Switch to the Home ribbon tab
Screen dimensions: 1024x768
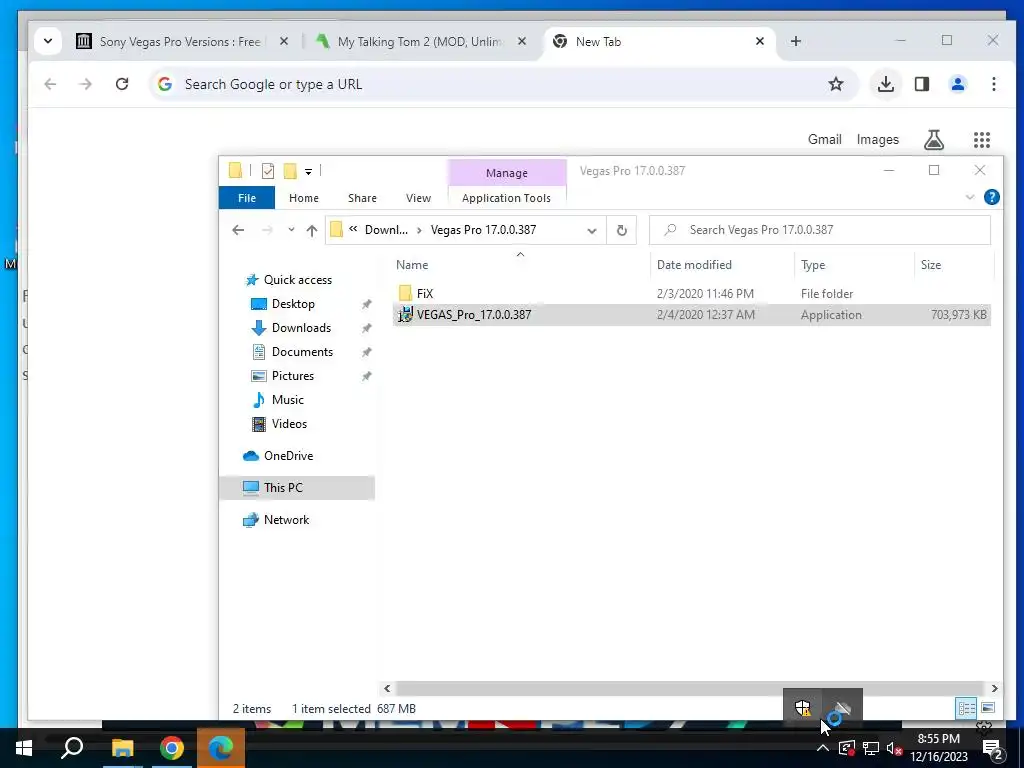click(304, 198)
